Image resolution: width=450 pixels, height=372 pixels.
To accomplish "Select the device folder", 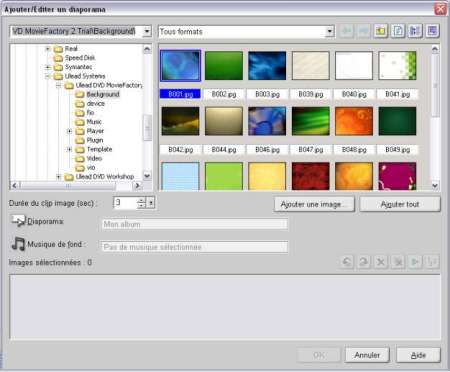I will [x=96, y=104].
